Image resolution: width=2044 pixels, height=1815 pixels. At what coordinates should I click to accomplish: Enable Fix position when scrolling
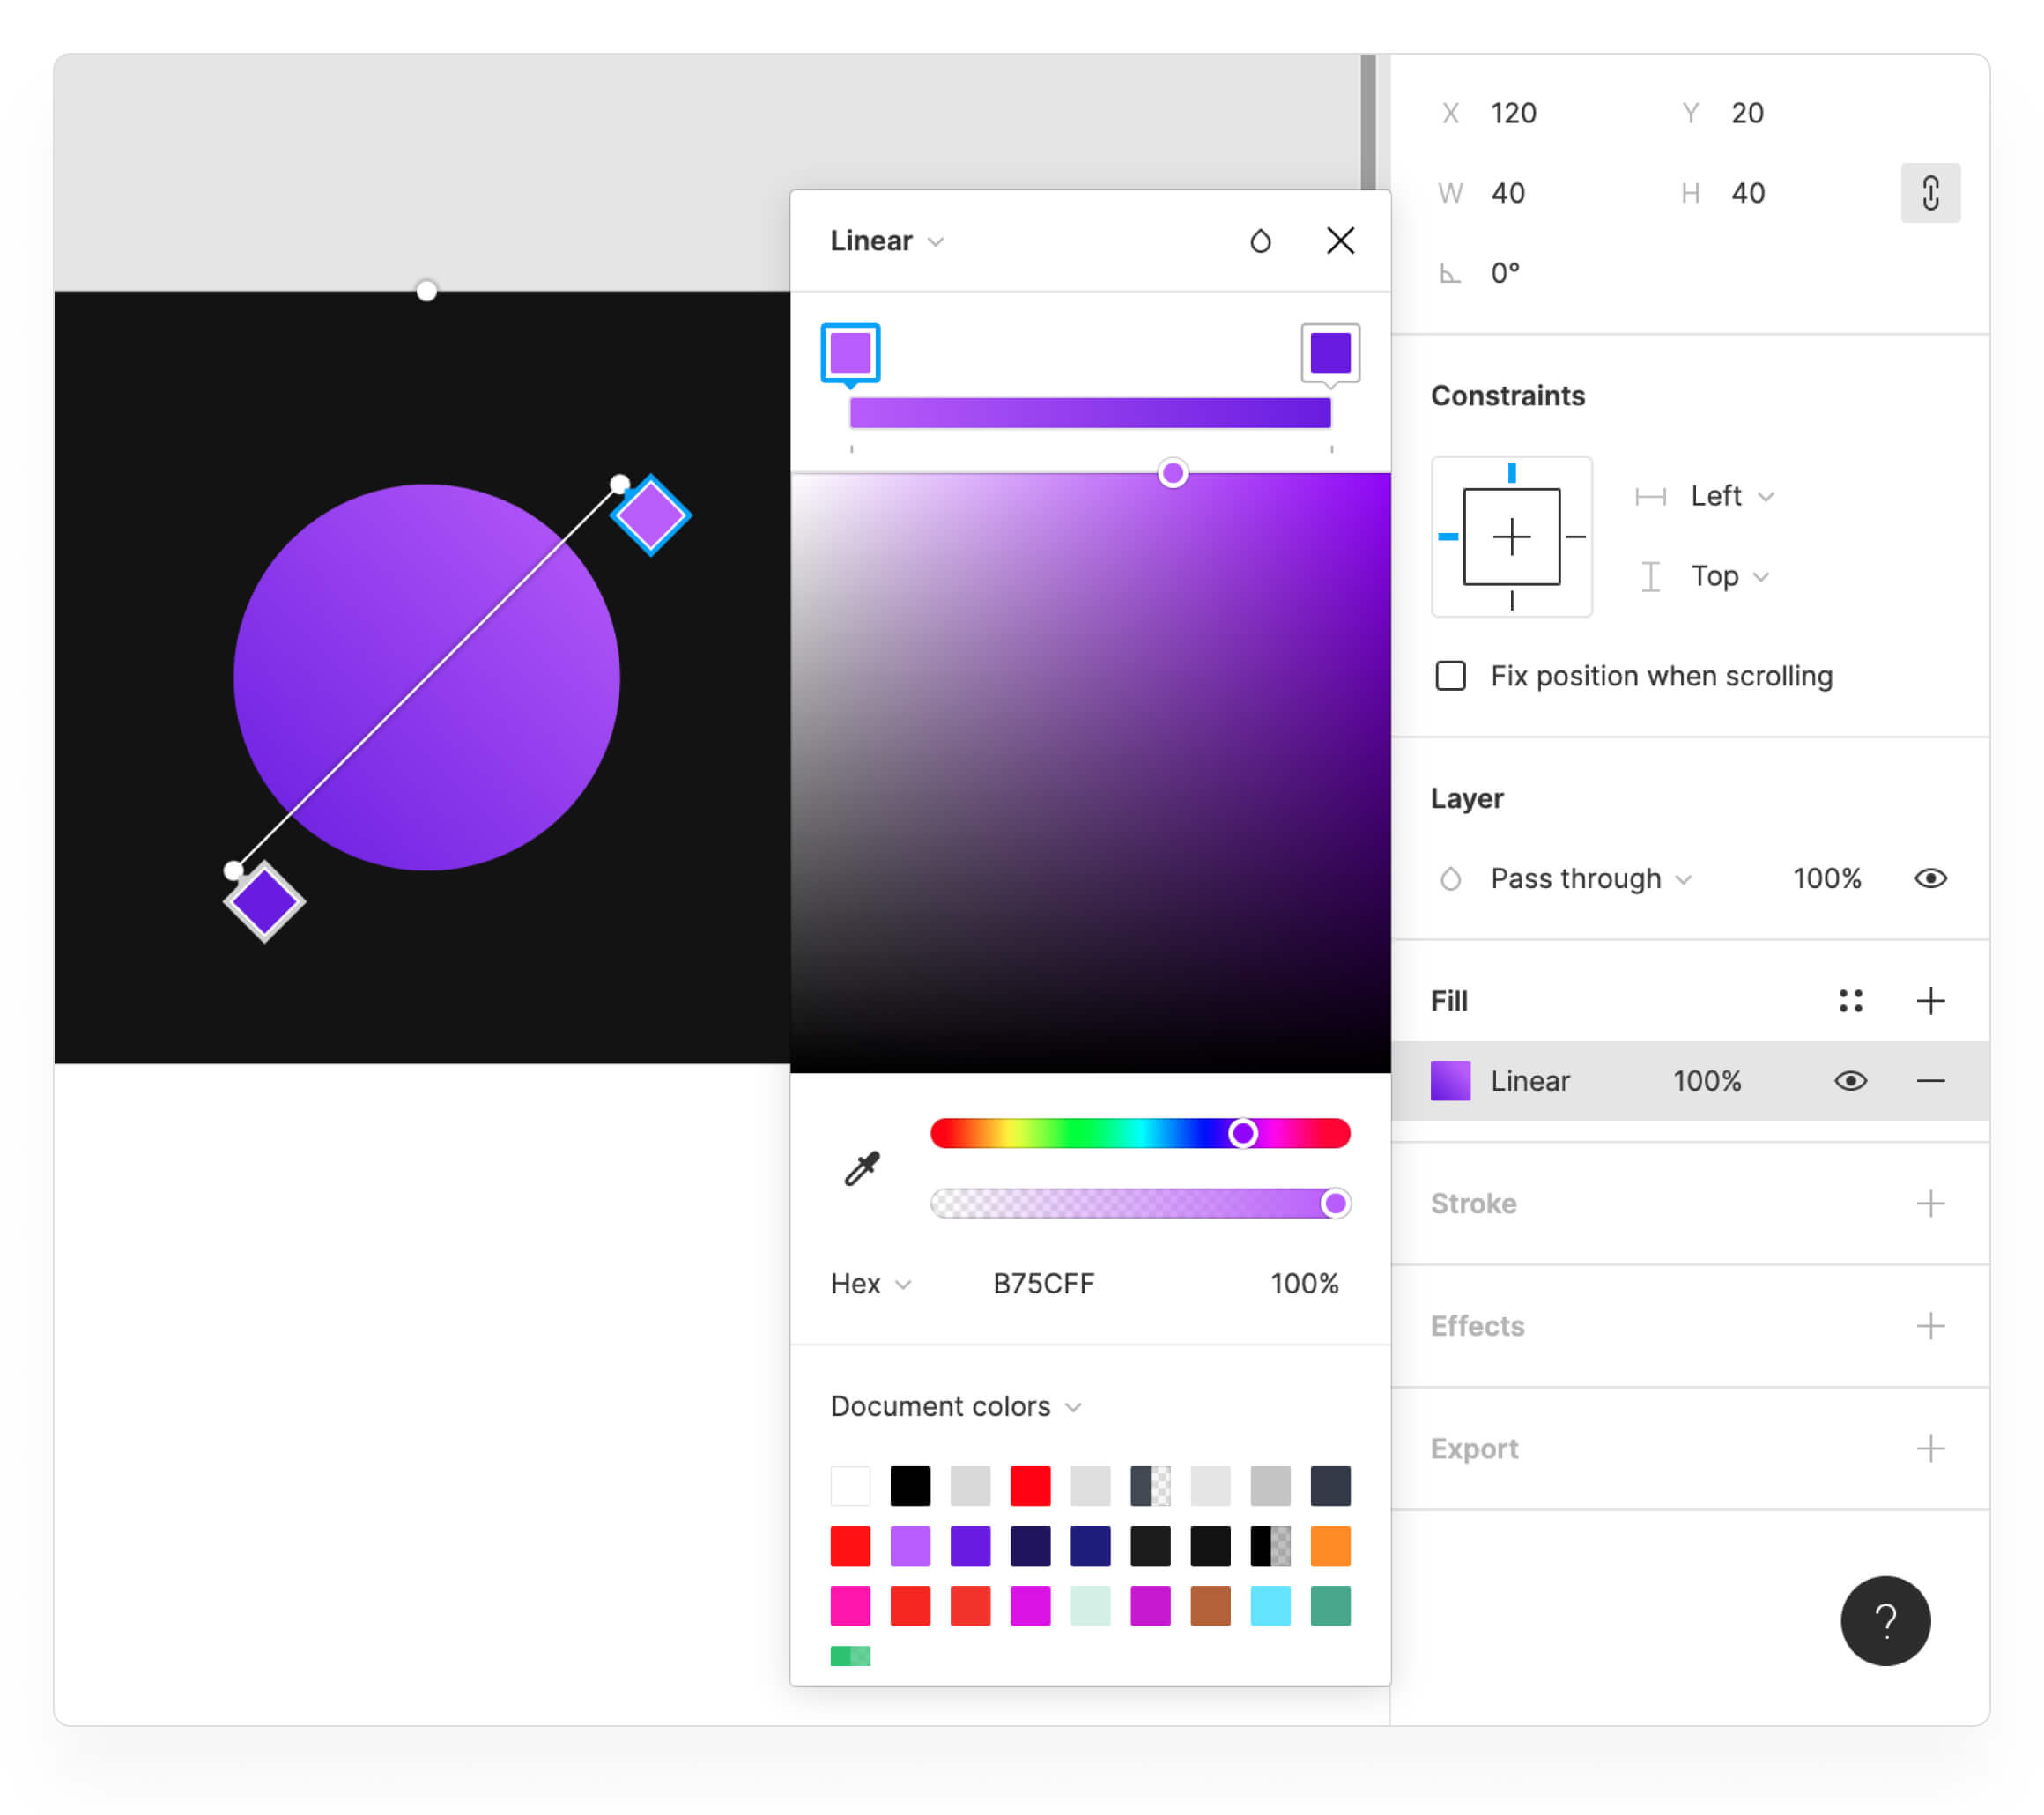1450,676
